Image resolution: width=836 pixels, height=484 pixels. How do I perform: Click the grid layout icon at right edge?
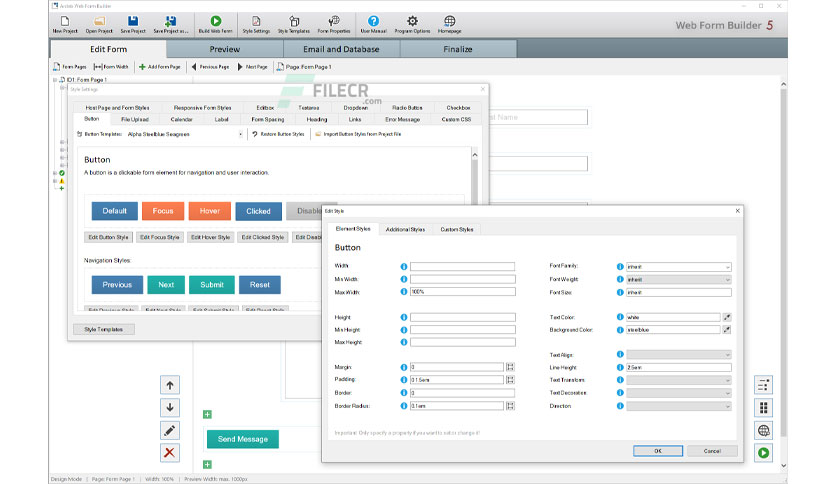click(x=763, y=408)
